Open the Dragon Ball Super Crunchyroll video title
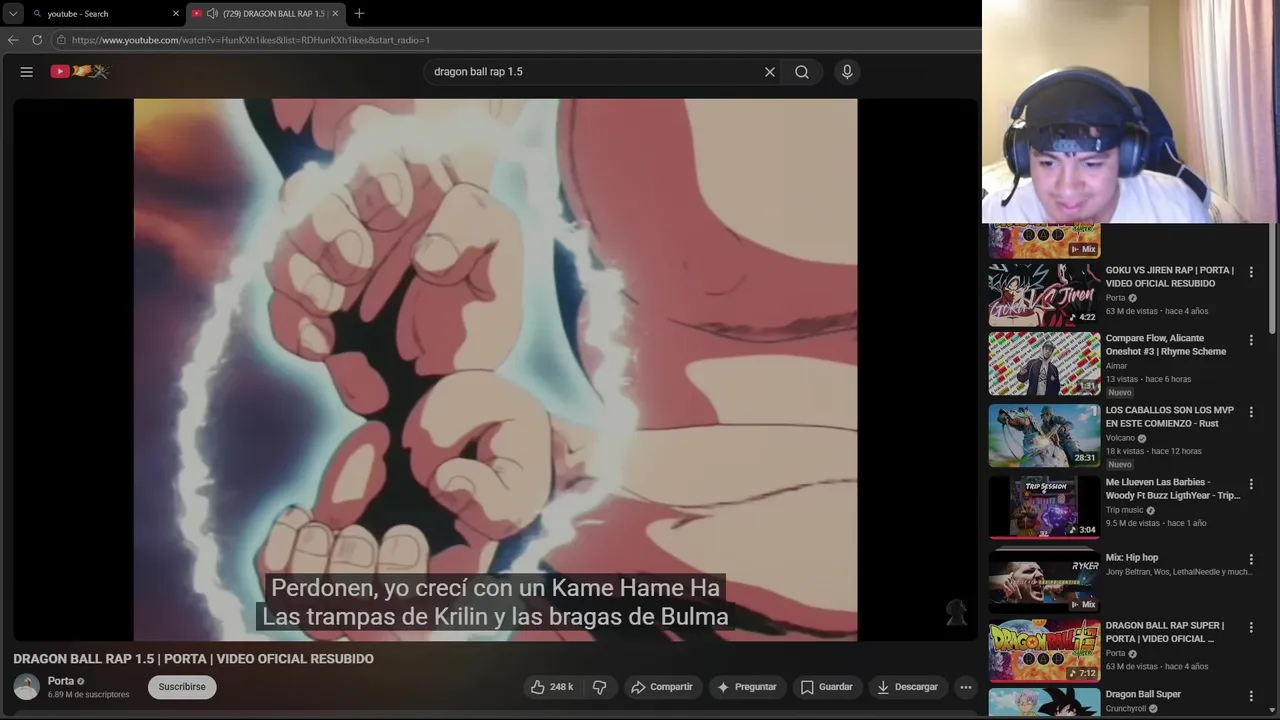Screen dimensions: 1280x720 [1143, 694]
